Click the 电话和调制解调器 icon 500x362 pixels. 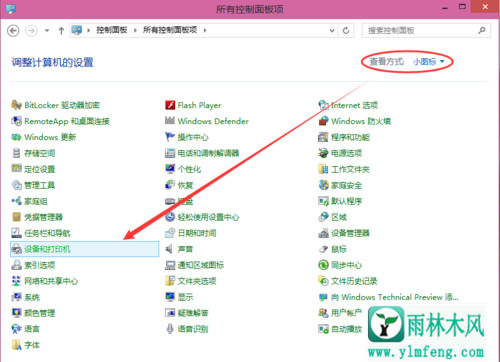point(170,153)
